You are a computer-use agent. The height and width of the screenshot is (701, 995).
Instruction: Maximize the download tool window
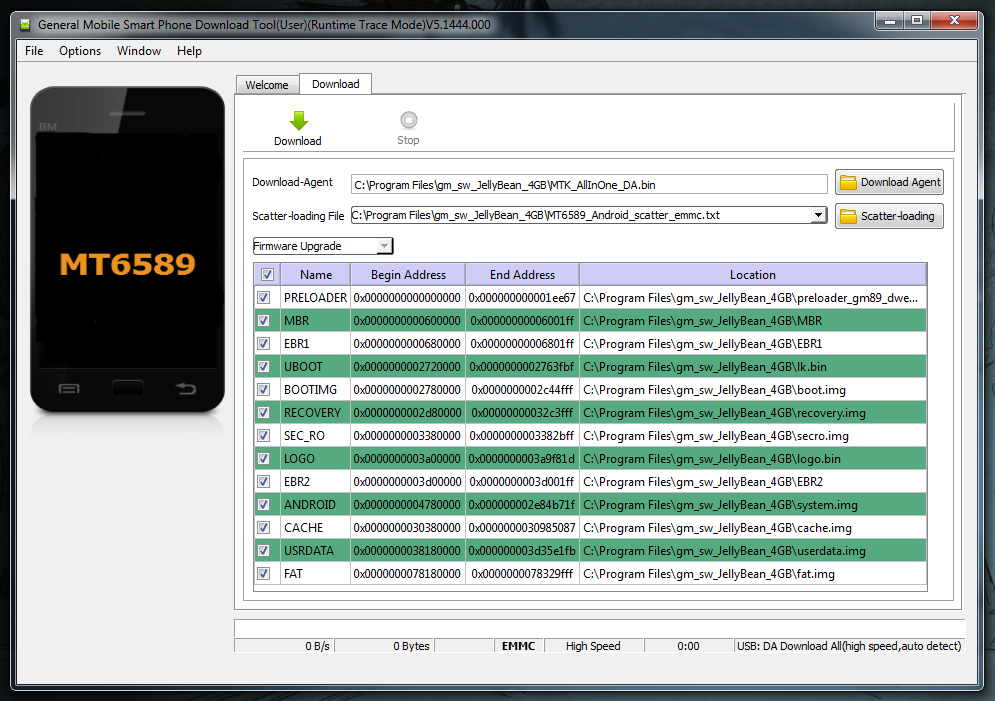pos(917,20)
